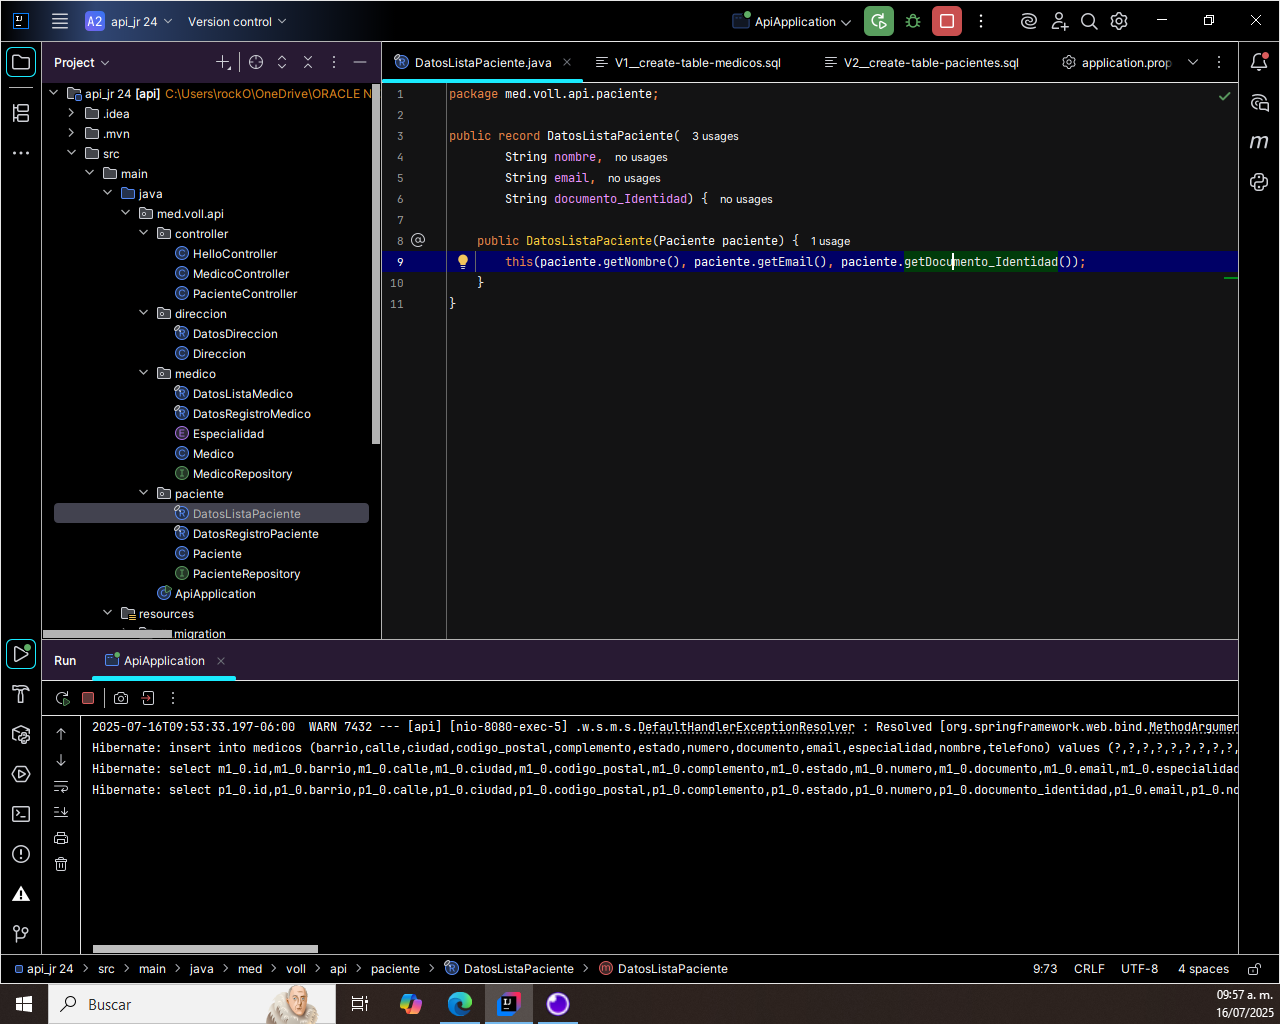This screenshot has width=1280, height=1024.
Task: Collapse the paciente package
Action: (x=143, y=493)
